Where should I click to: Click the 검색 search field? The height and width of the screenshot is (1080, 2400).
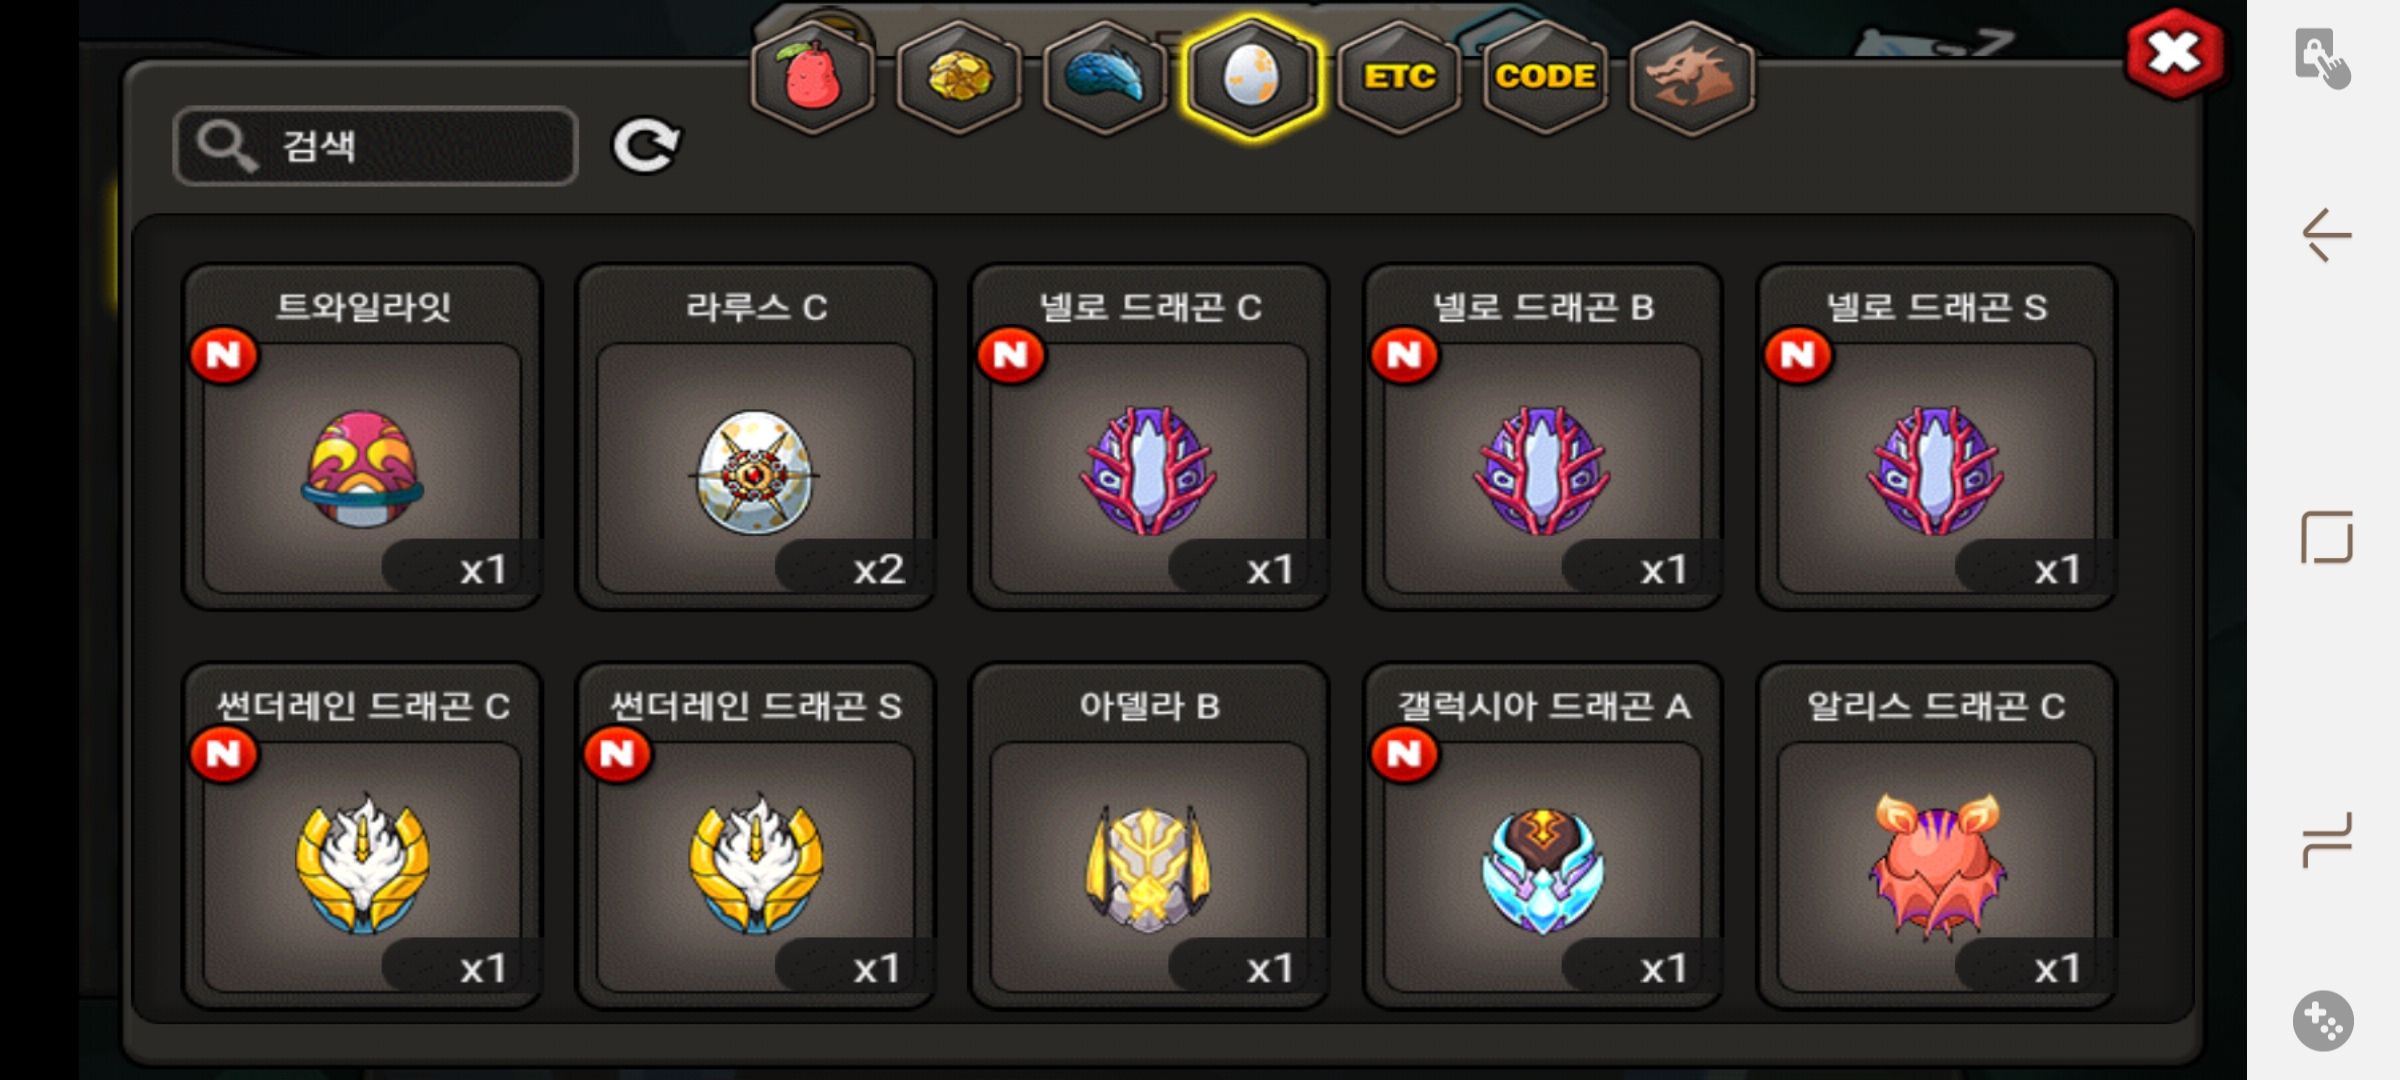376,146
